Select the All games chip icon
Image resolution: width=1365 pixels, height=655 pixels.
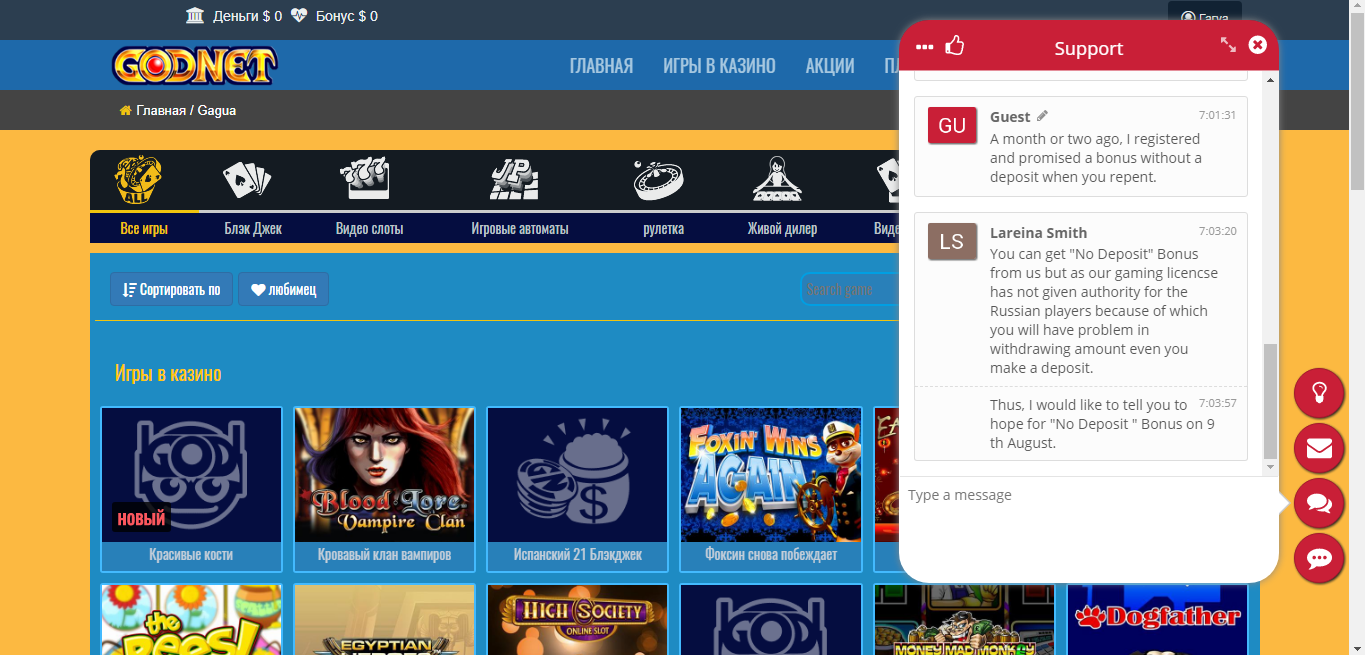click(138, 181)
